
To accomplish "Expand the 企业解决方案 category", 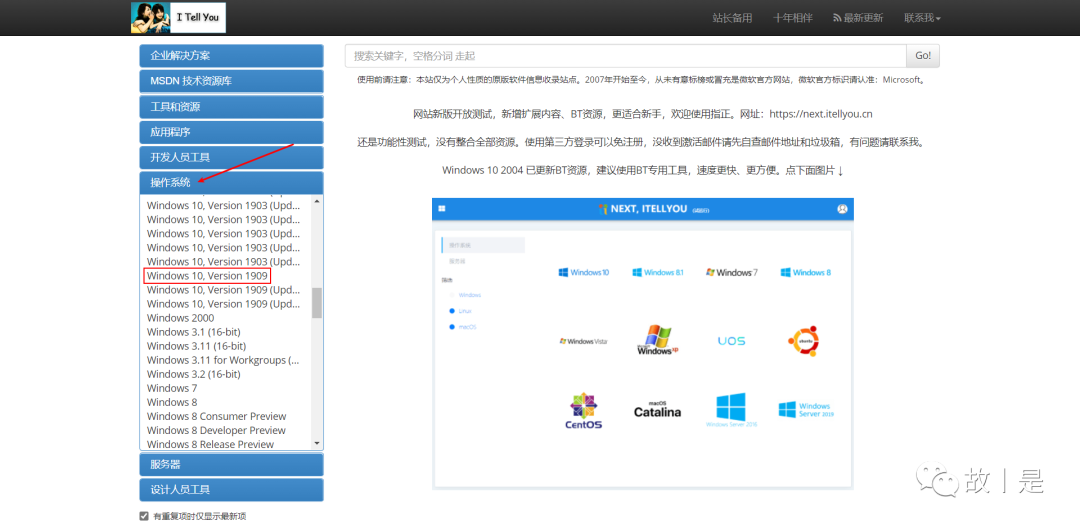I will point(231,56).
